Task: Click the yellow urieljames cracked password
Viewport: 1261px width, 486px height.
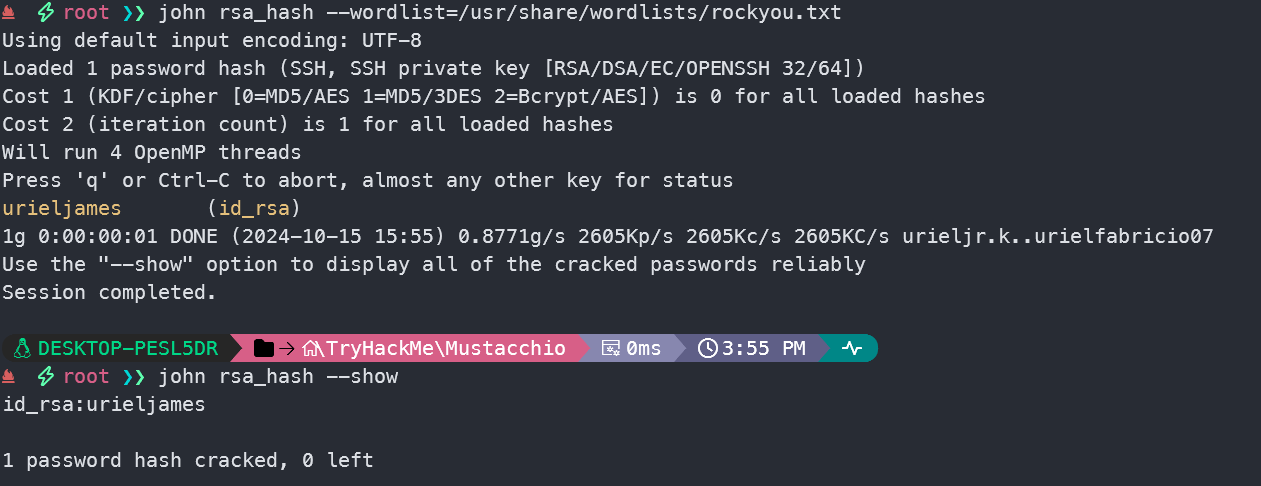Action: tap(61, 209)
